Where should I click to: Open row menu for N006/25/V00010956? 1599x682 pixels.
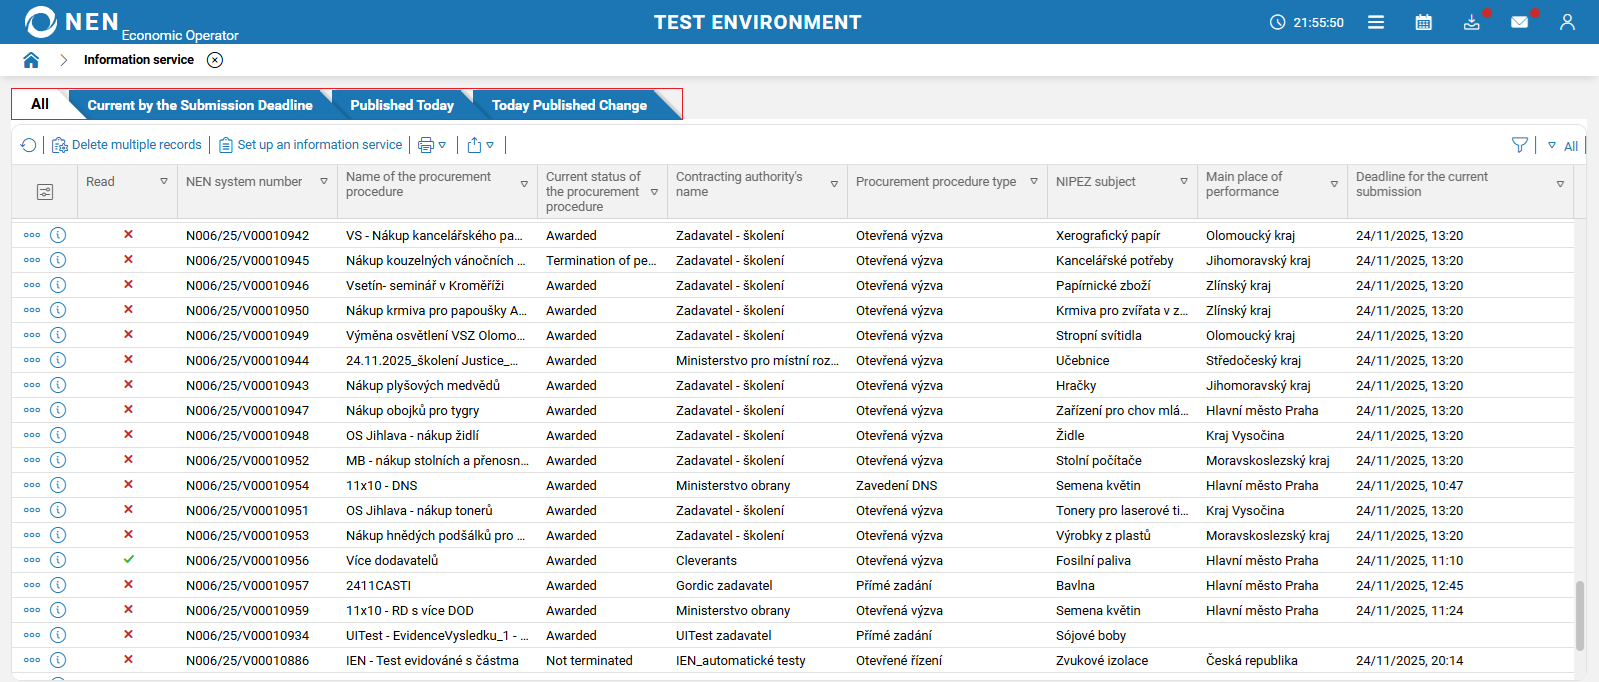pos(32,560)
